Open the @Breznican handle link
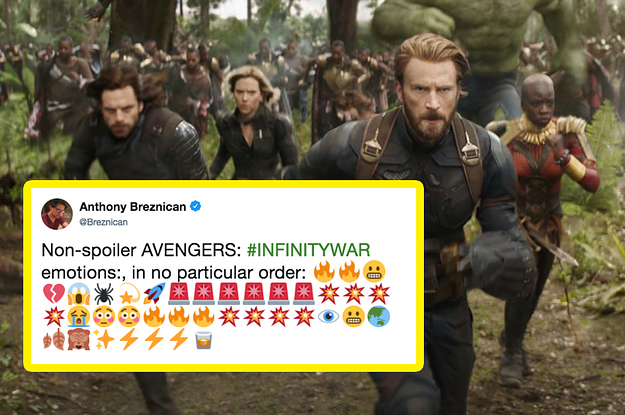This screenshot has width=625, height=415. (103, 222)
